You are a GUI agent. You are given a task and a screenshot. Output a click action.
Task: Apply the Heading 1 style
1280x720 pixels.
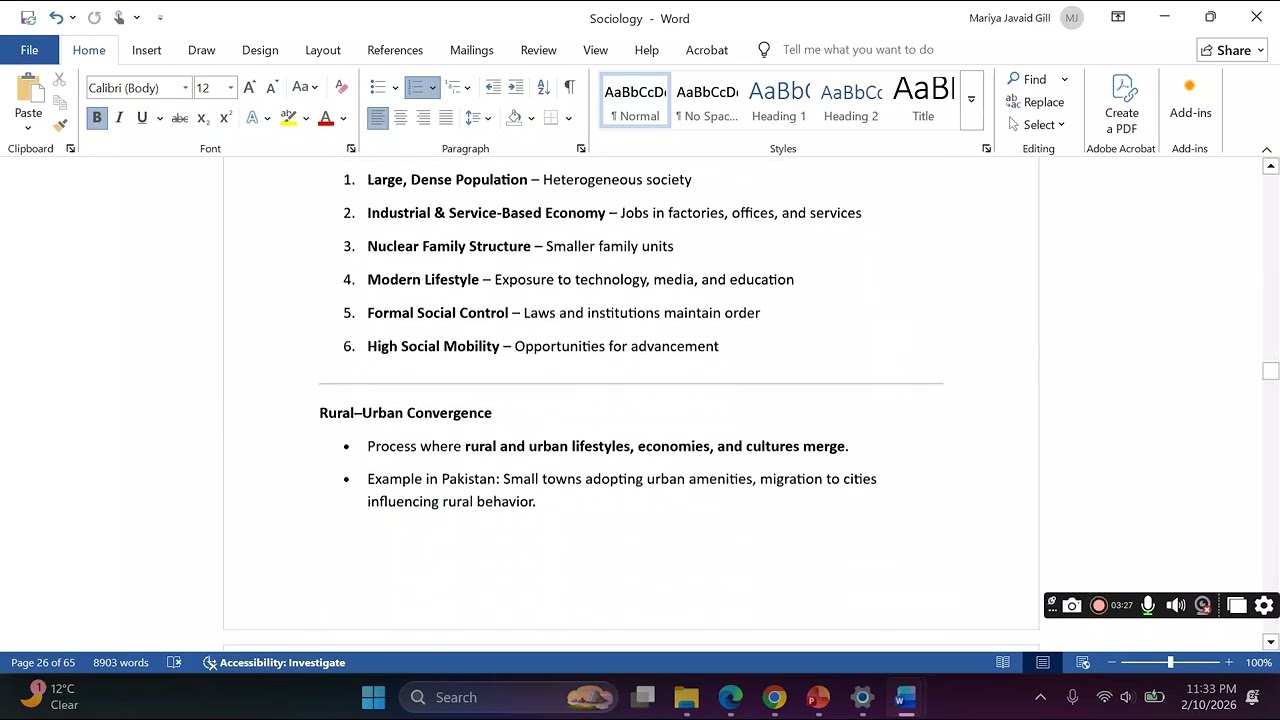(779, 100)
